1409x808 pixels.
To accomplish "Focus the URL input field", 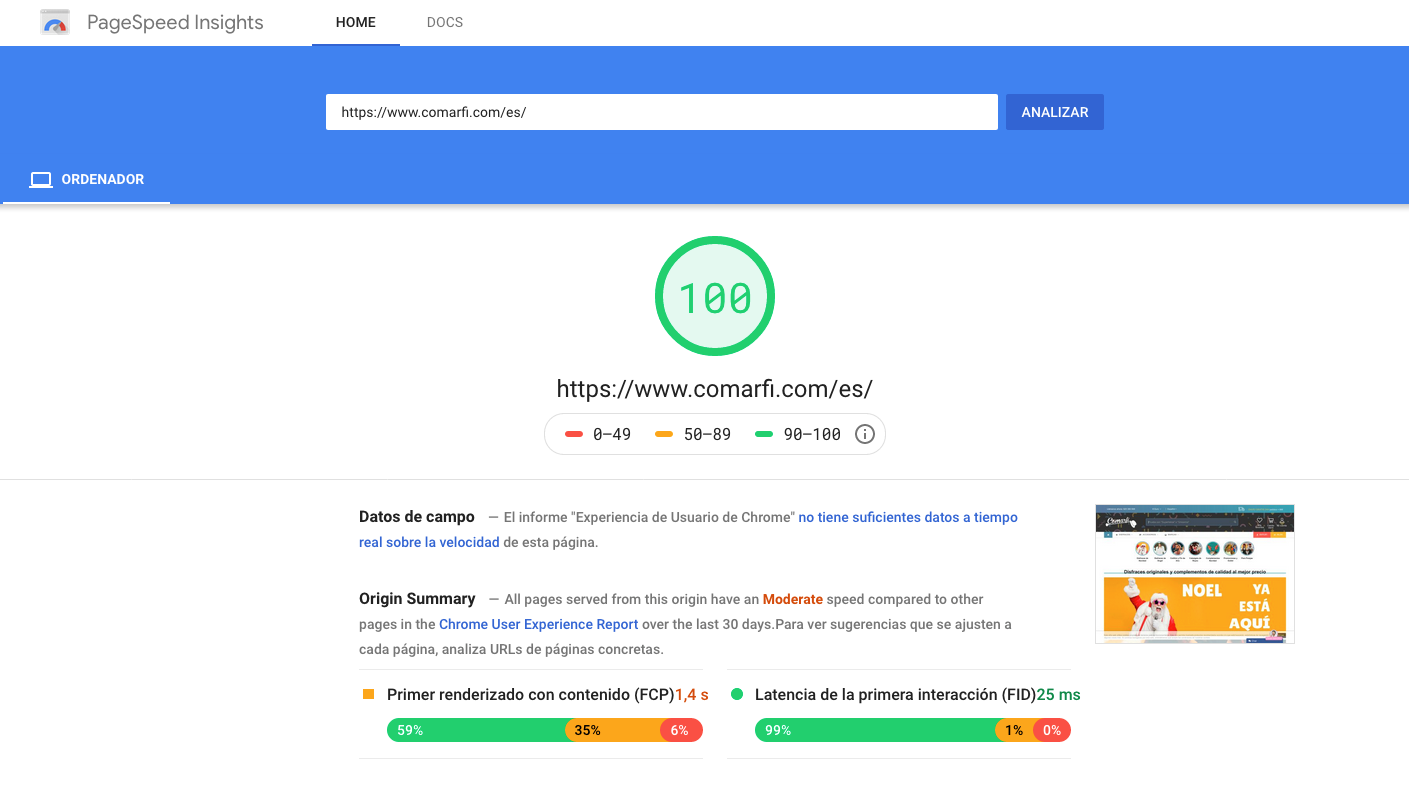I will [x=662, y=112].
